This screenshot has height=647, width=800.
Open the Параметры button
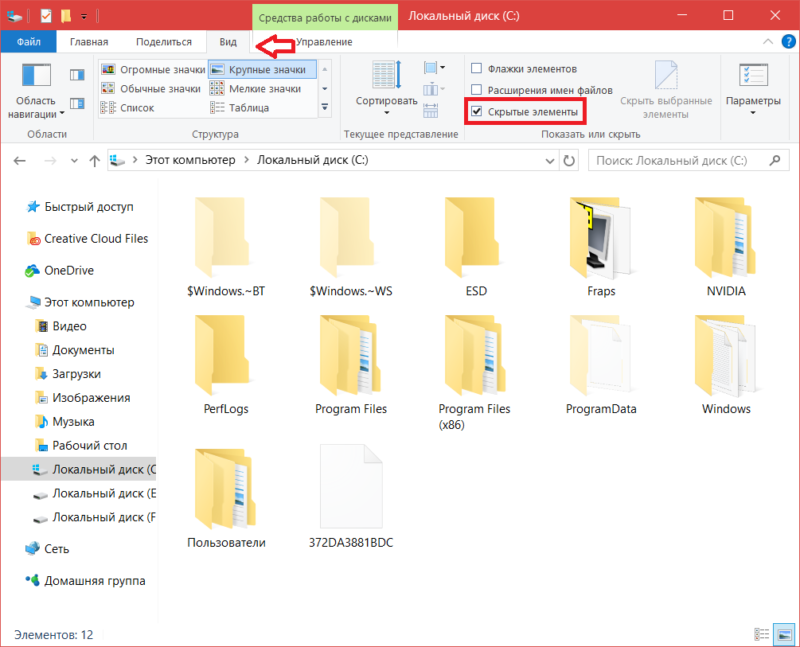pos(753,89)
